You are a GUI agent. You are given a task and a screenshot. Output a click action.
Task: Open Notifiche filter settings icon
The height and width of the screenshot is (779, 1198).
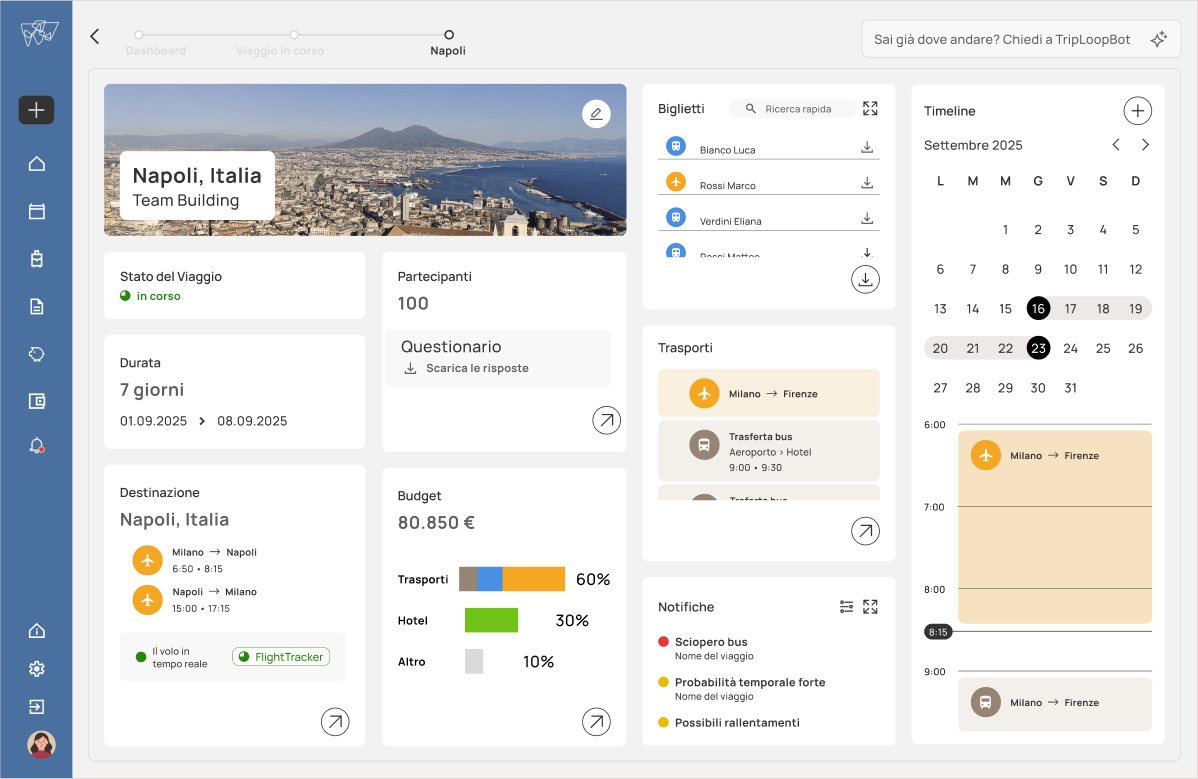point(847,606)
